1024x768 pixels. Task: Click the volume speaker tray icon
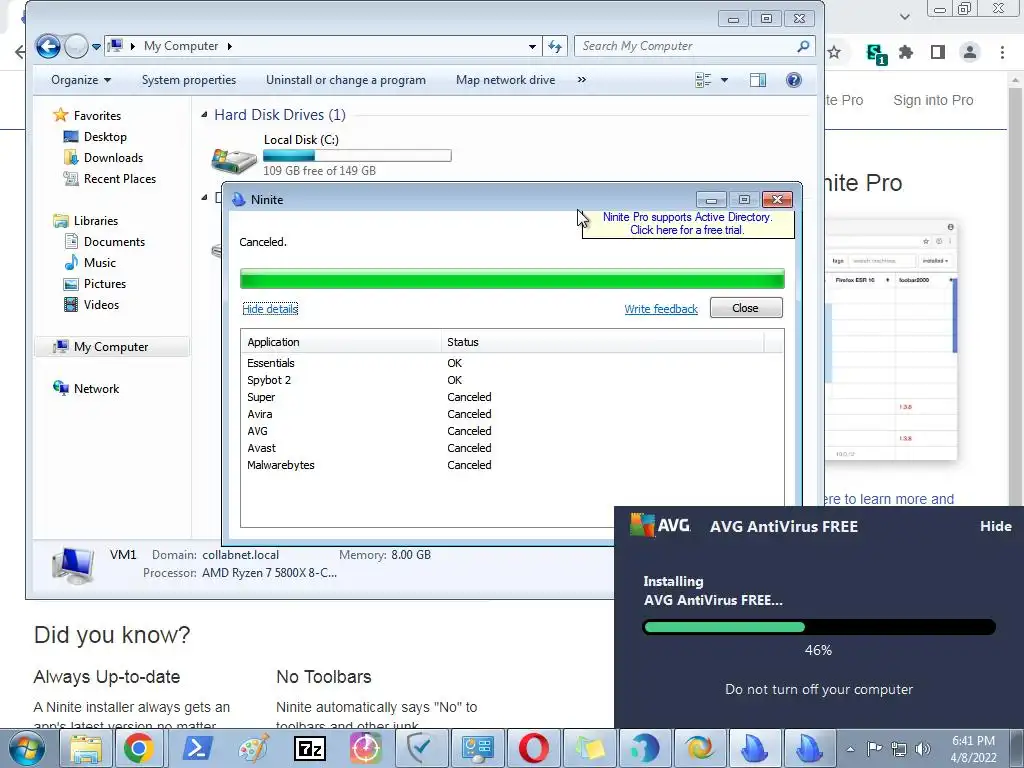pos(923,749)
